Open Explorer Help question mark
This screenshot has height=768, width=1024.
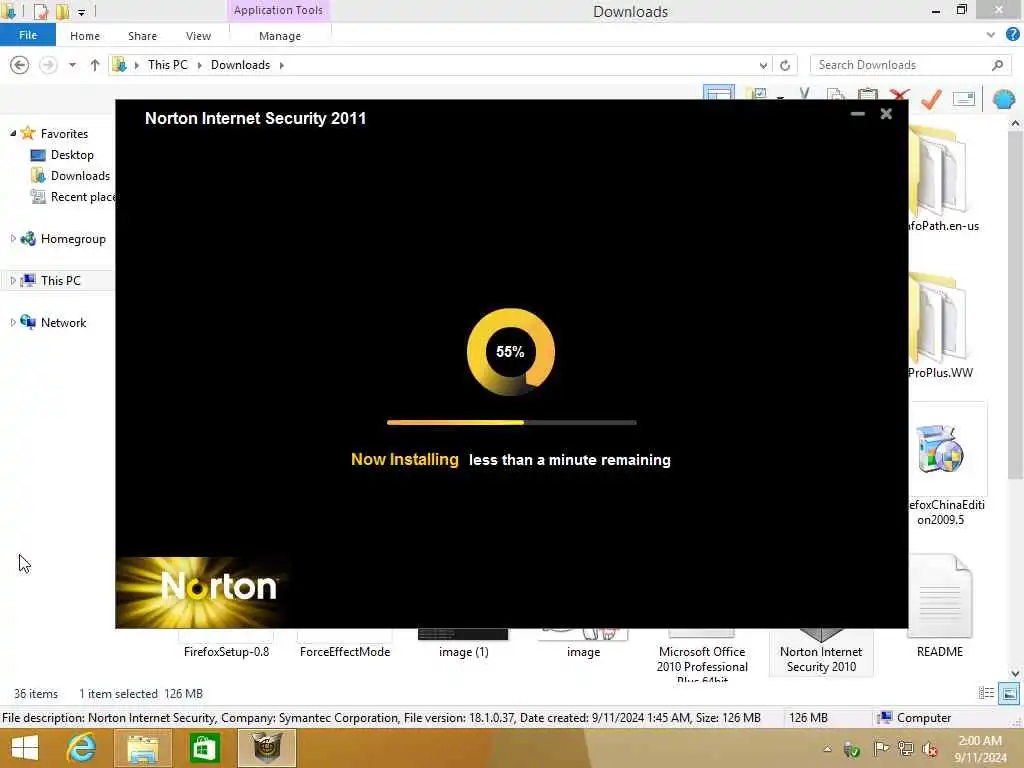coord(1012,35)
